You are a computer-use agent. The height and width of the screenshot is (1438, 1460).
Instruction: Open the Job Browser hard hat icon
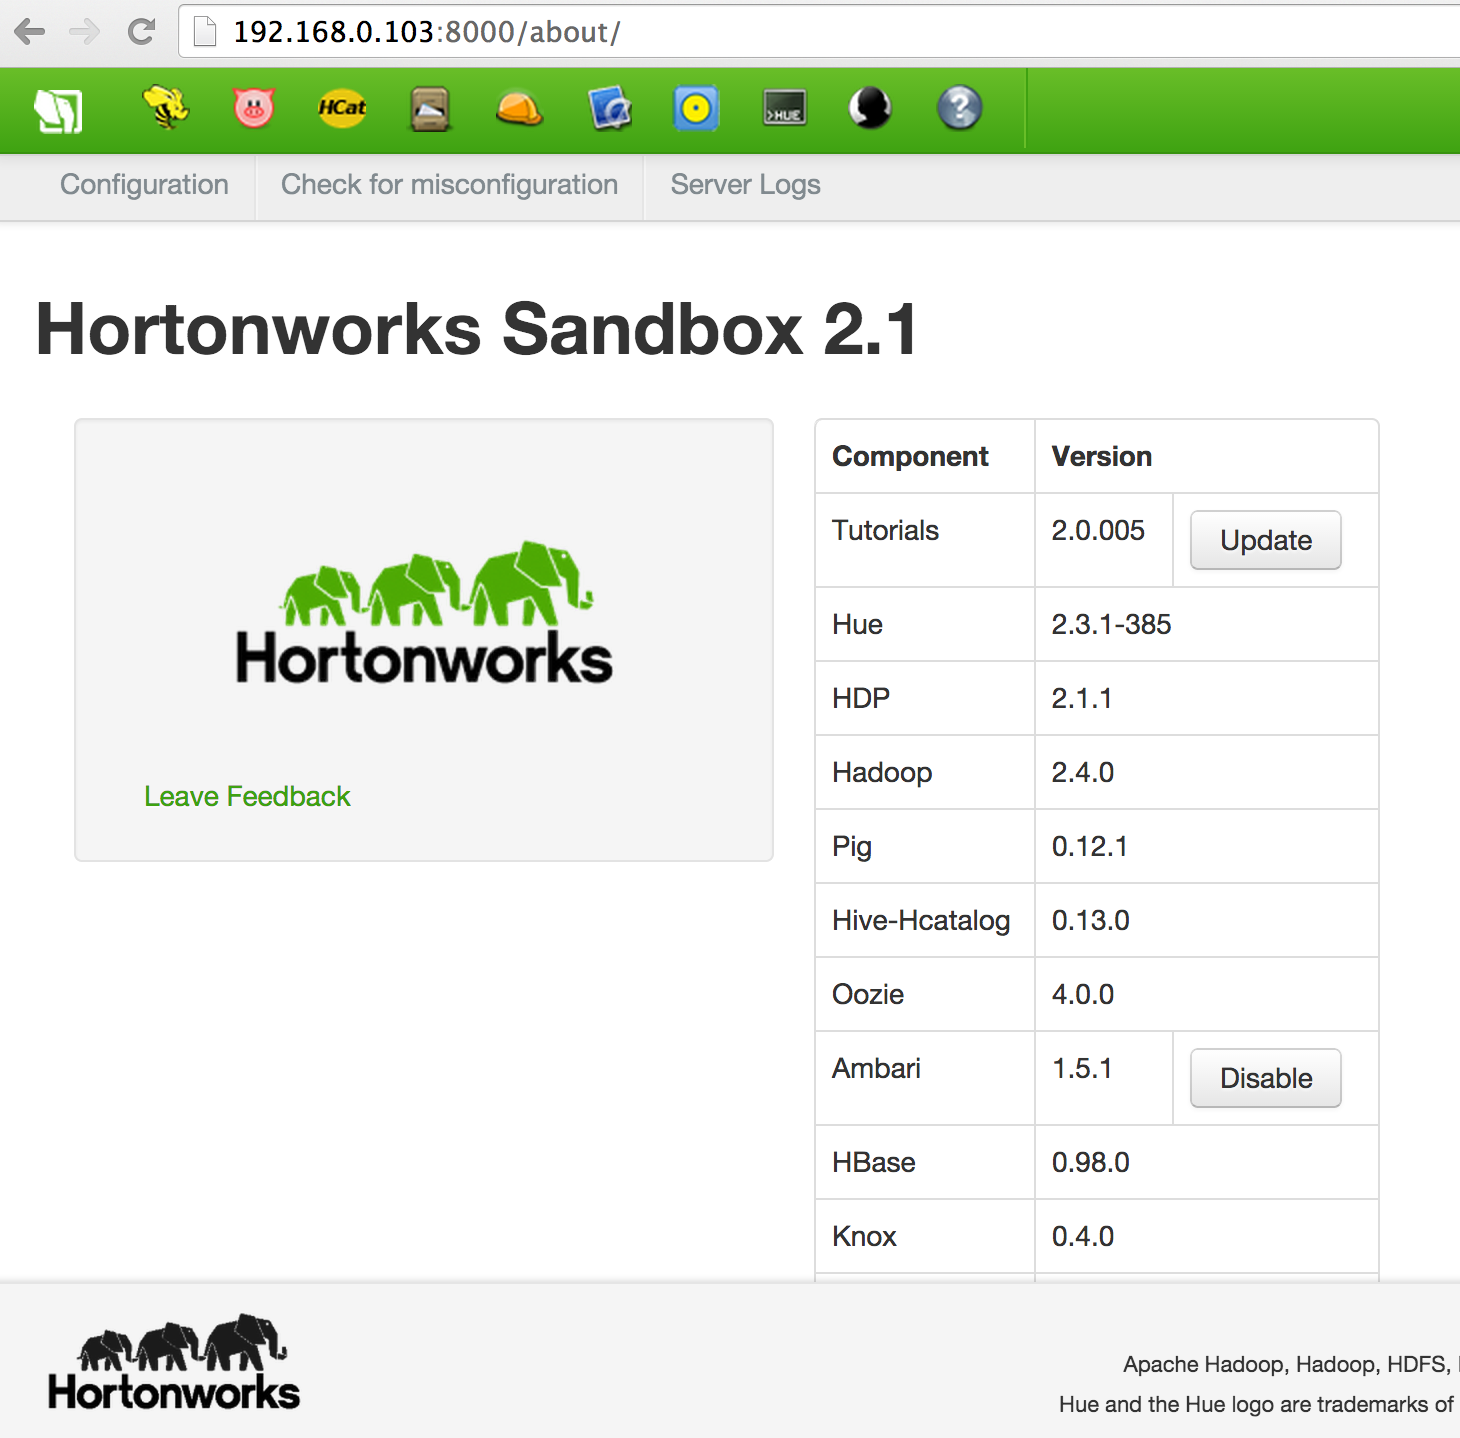click(x=519, y=109)
